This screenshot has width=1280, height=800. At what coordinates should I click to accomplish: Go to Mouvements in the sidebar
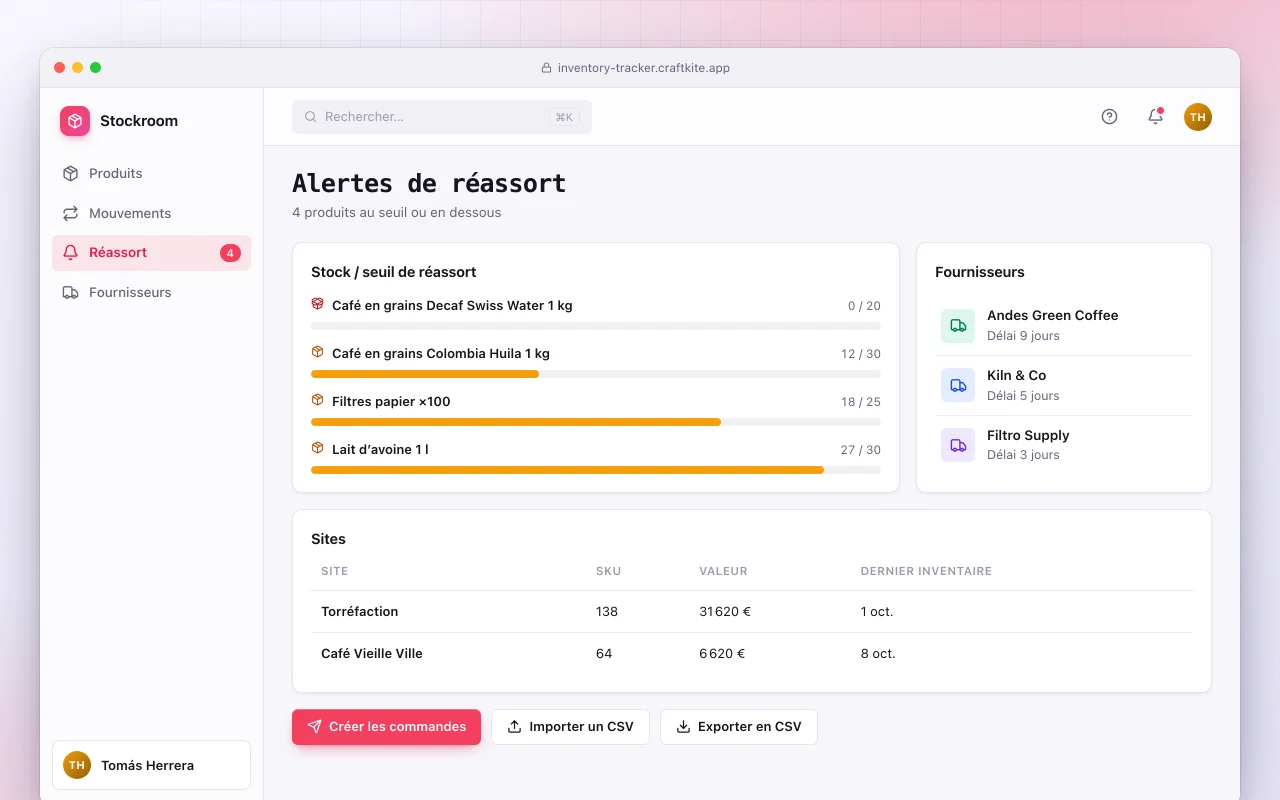(151, 213)
